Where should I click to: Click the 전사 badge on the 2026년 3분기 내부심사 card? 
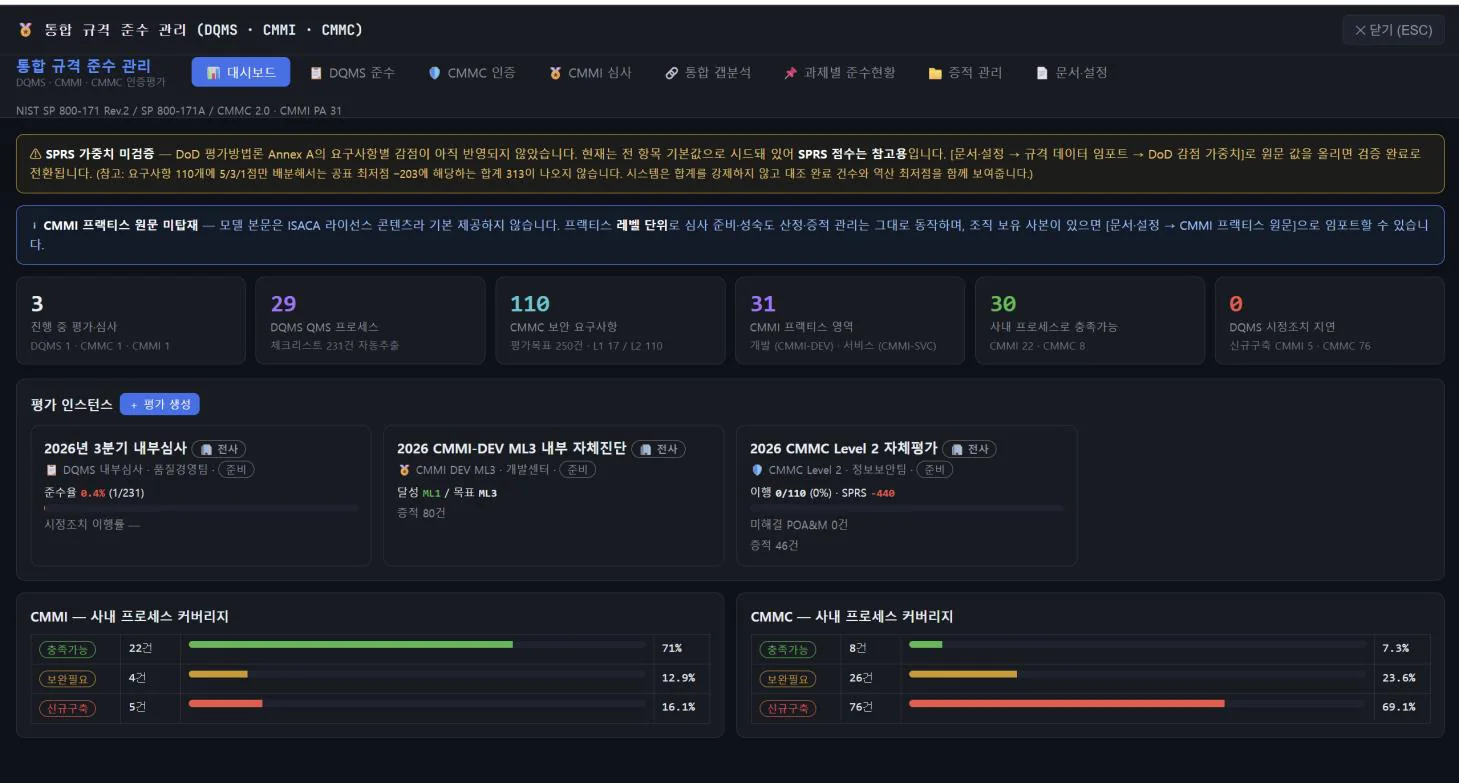(x=219, y=449)
